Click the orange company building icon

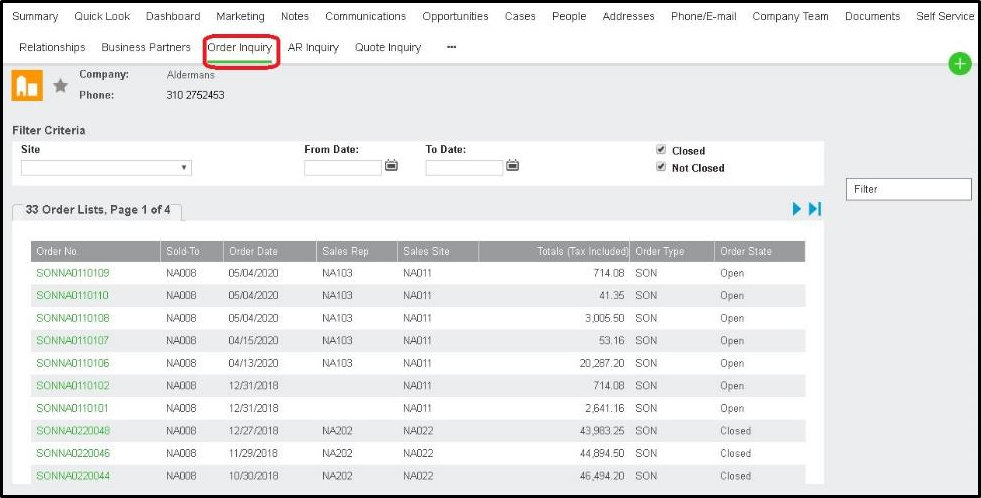click(27, 86)
